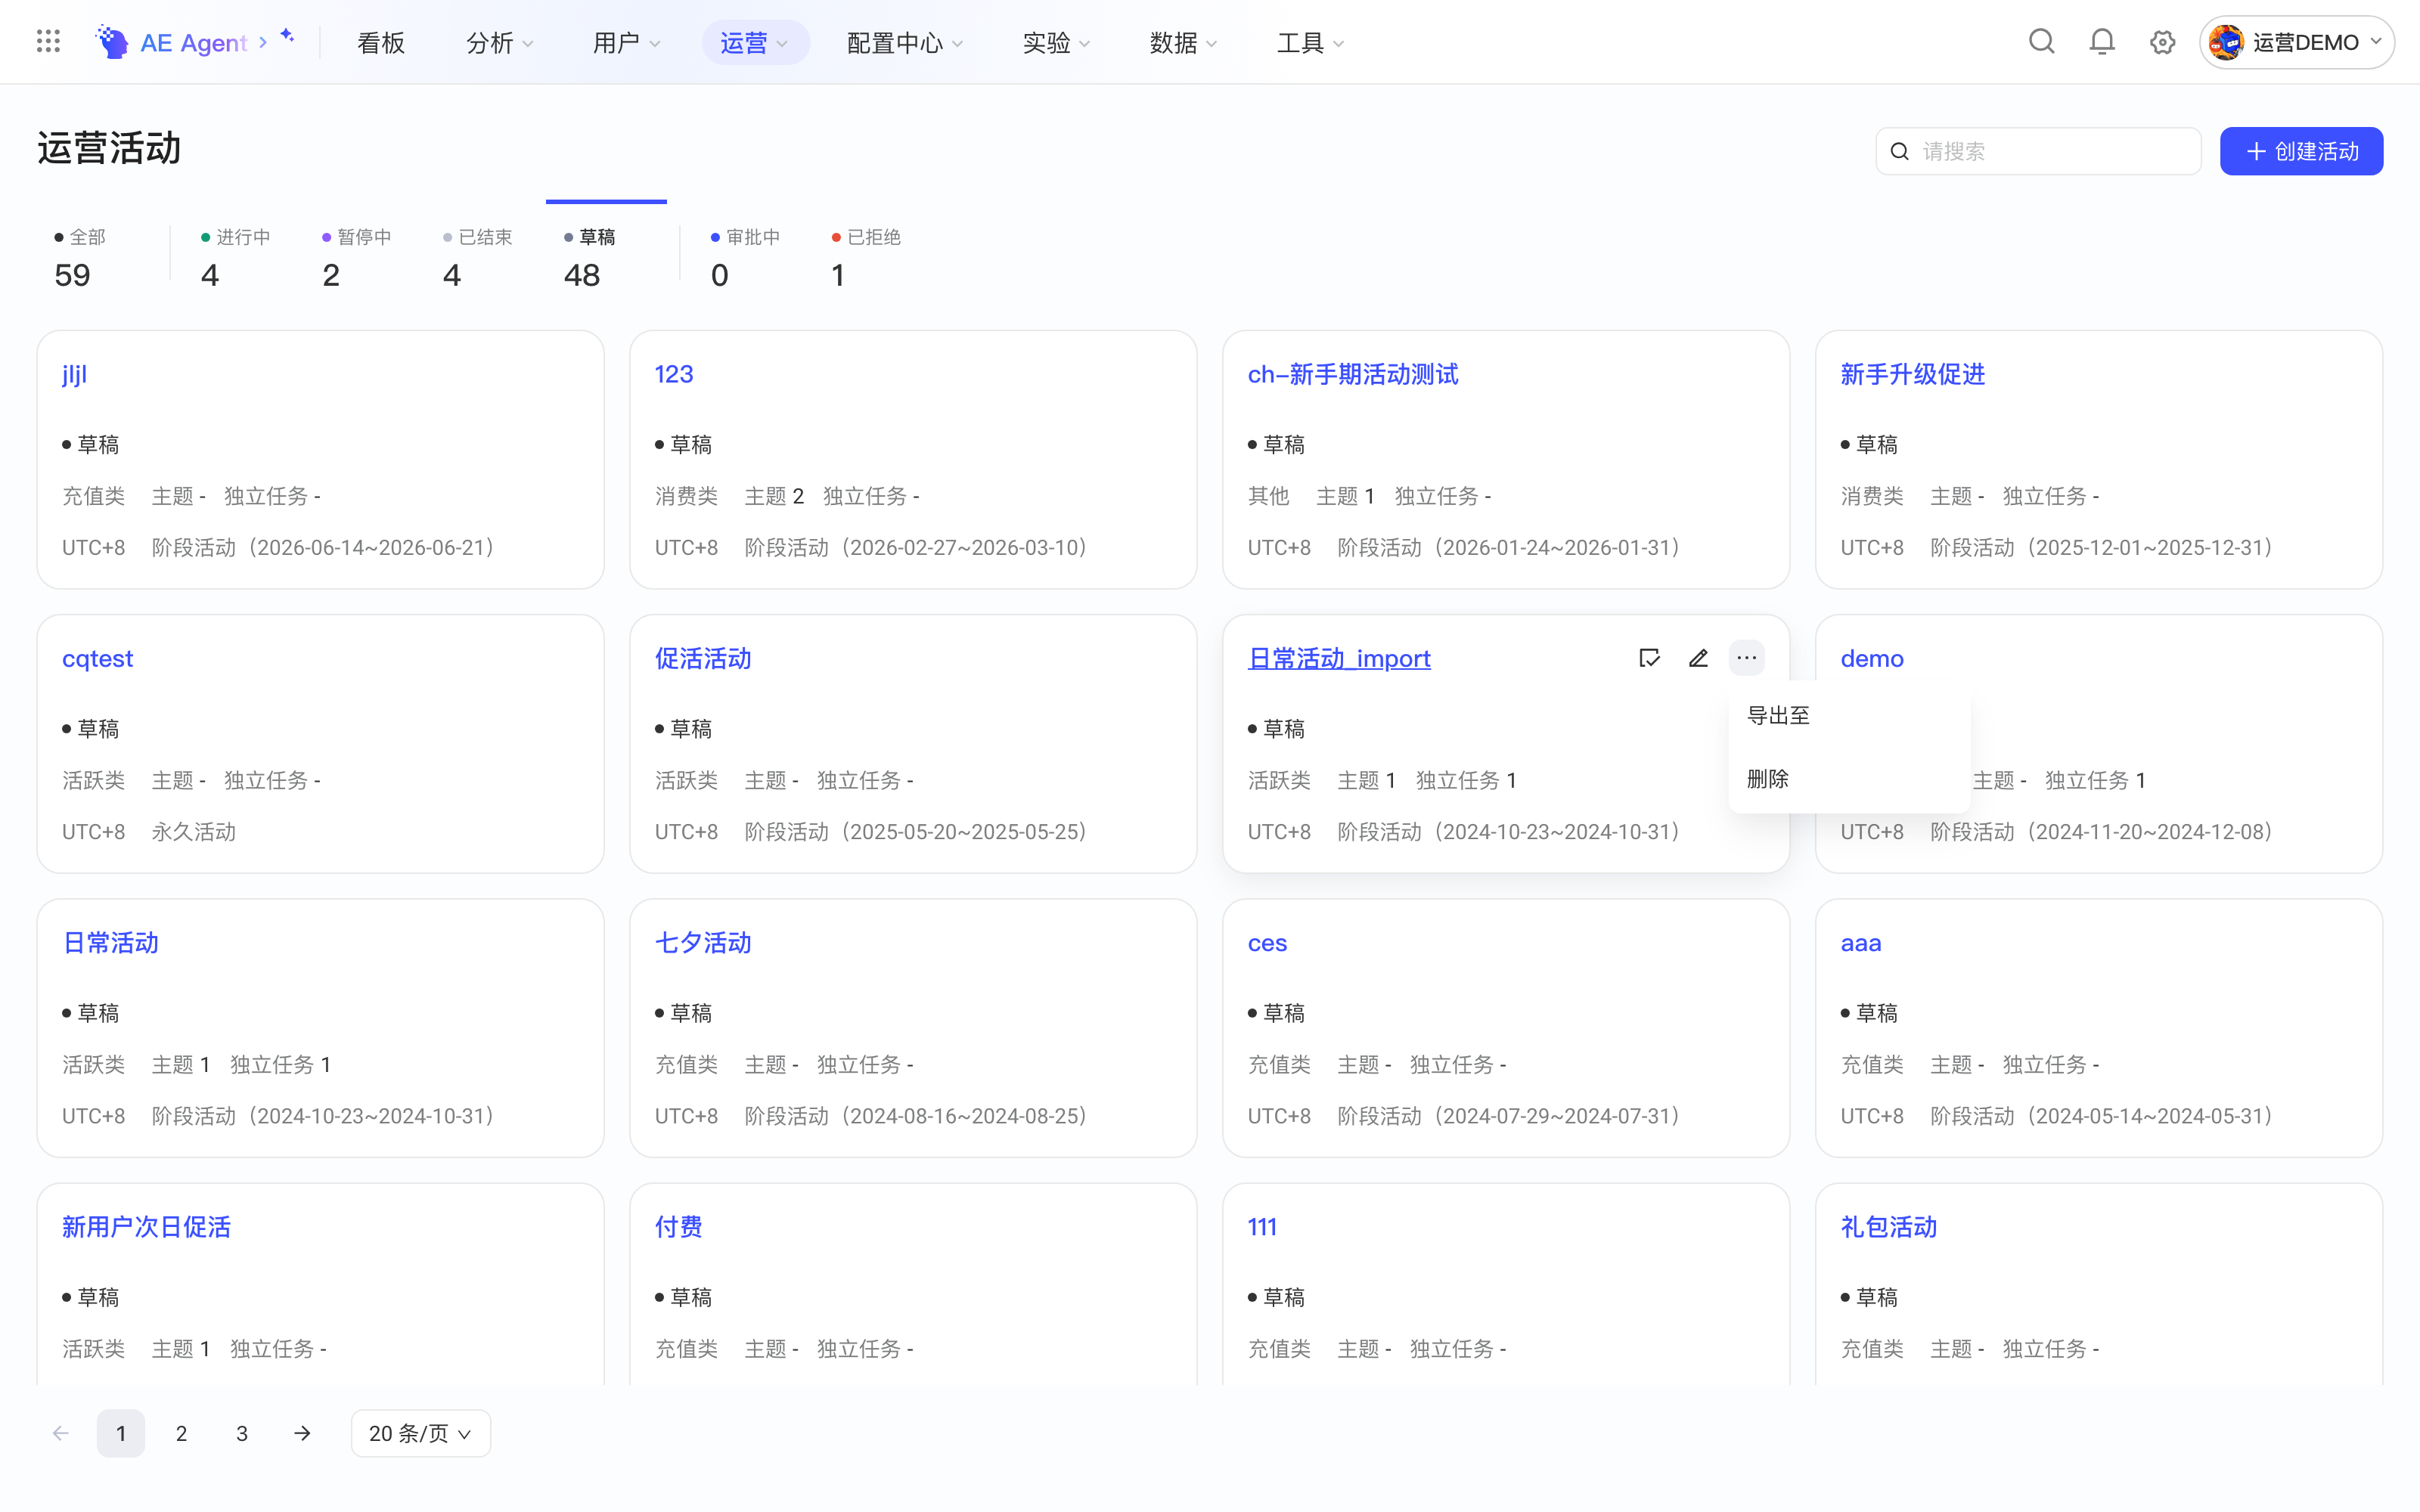Open the ch-新手期活动测试 activity link

coord(1352,374)
